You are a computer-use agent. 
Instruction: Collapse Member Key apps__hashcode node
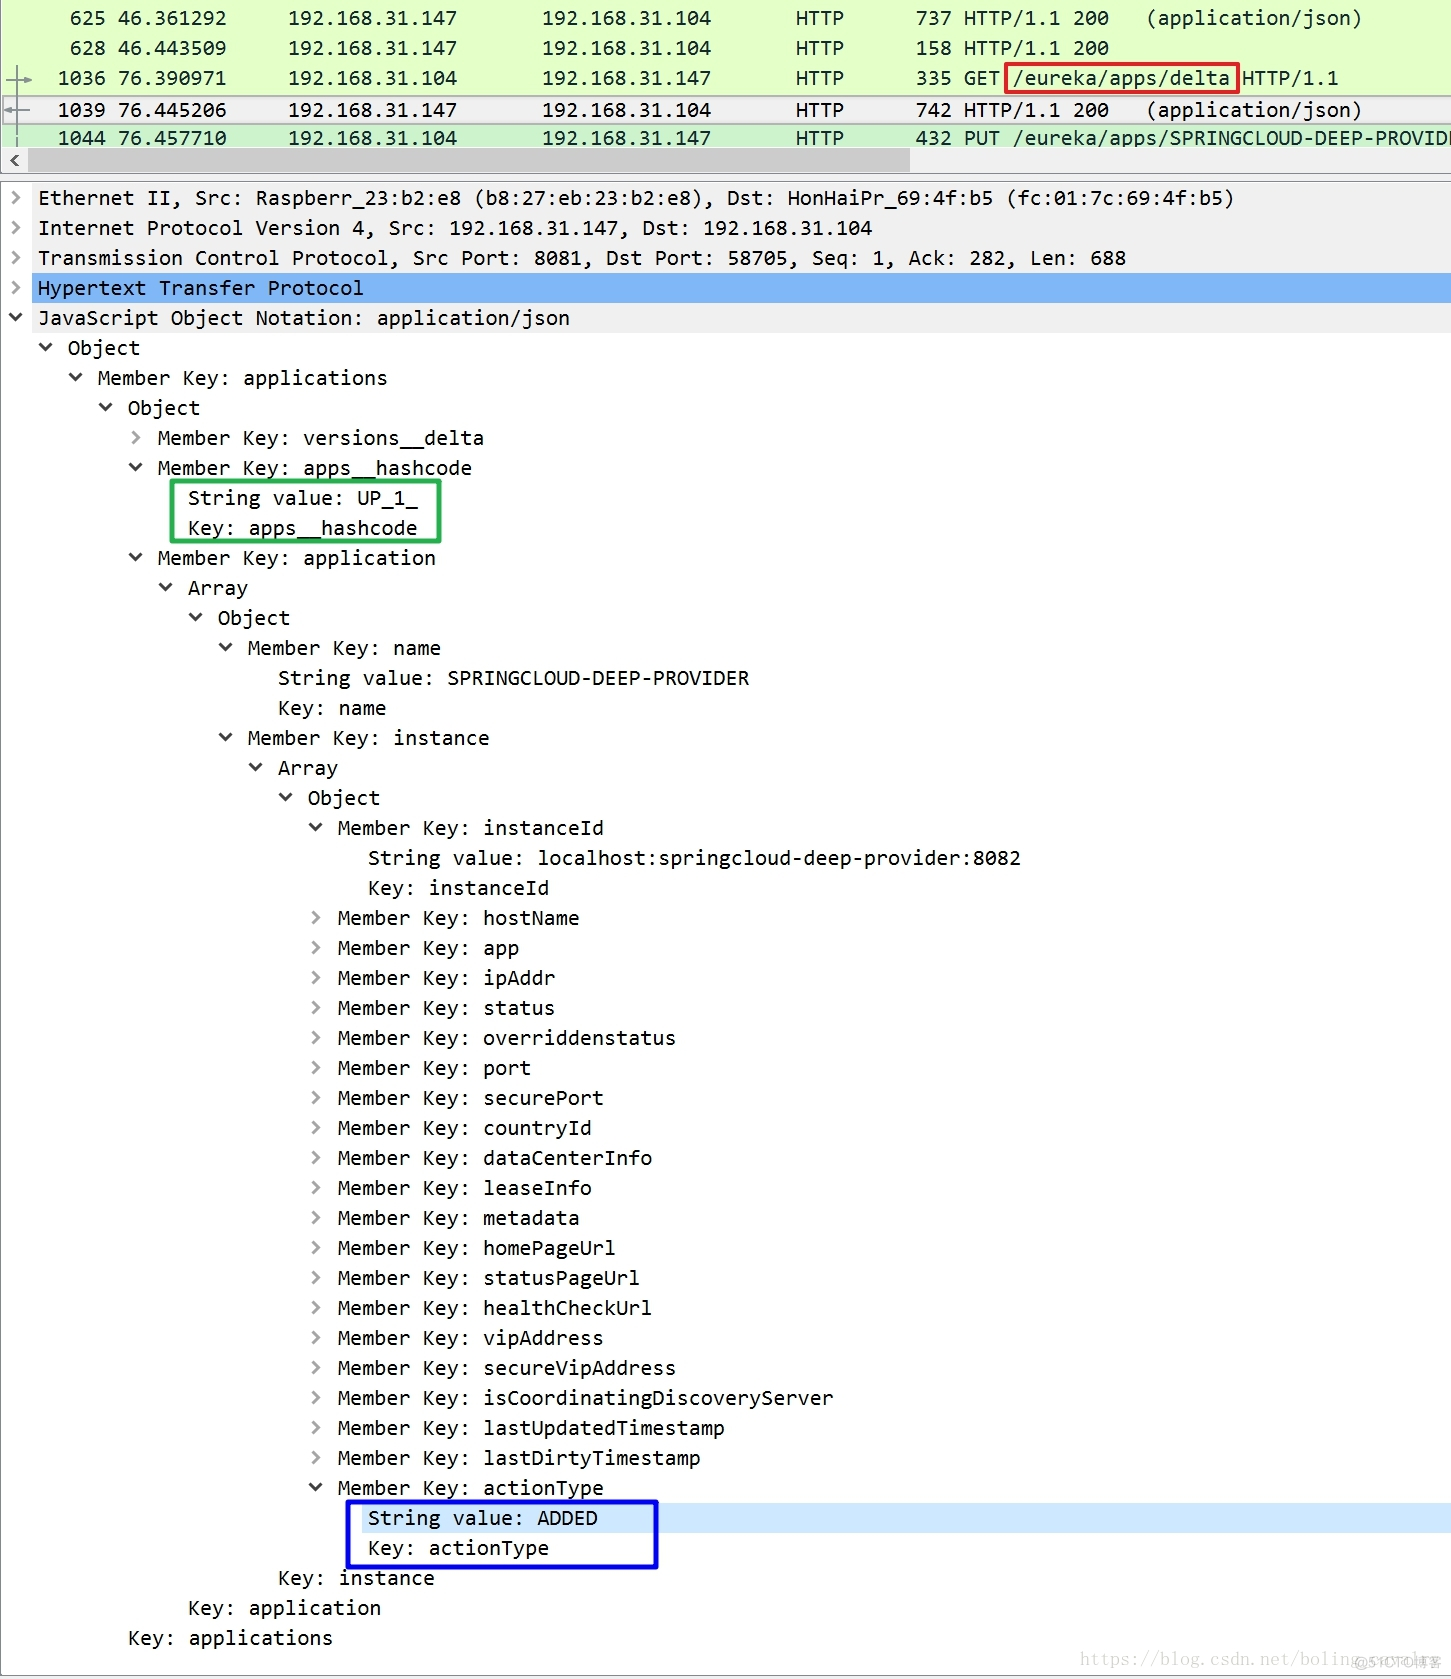136,468
